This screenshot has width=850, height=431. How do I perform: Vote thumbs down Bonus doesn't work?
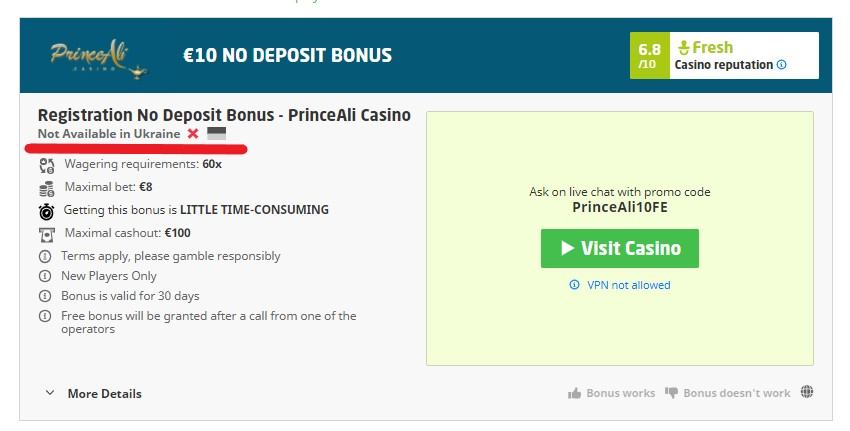point(727,393)
